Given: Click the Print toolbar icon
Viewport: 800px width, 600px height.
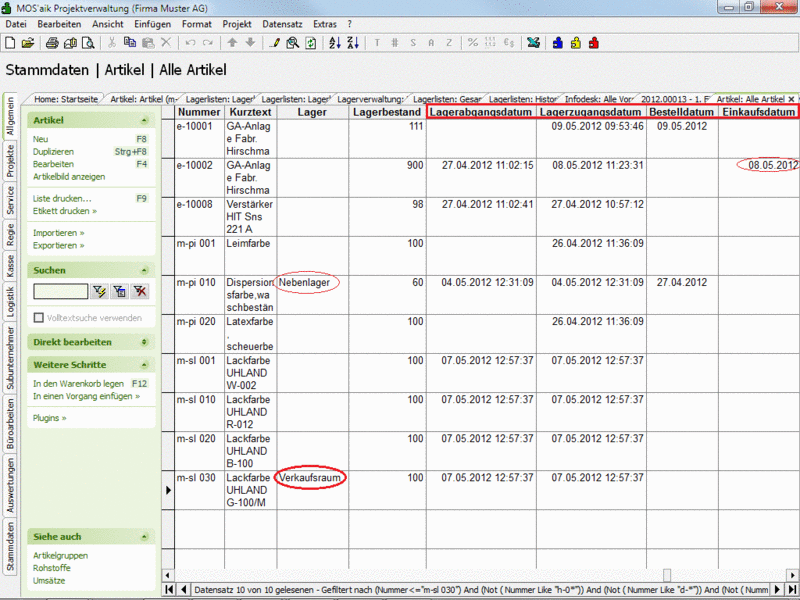Looking at the screenshot, I should 52,43.
